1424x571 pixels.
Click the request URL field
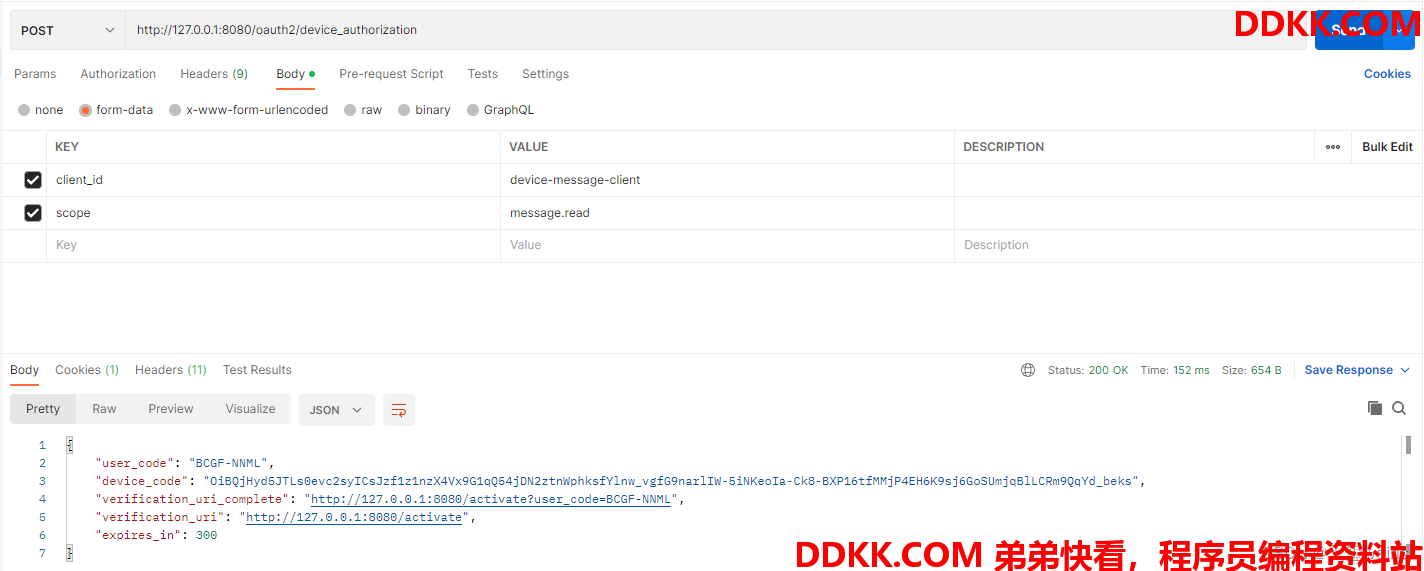(x=716, y=30)
